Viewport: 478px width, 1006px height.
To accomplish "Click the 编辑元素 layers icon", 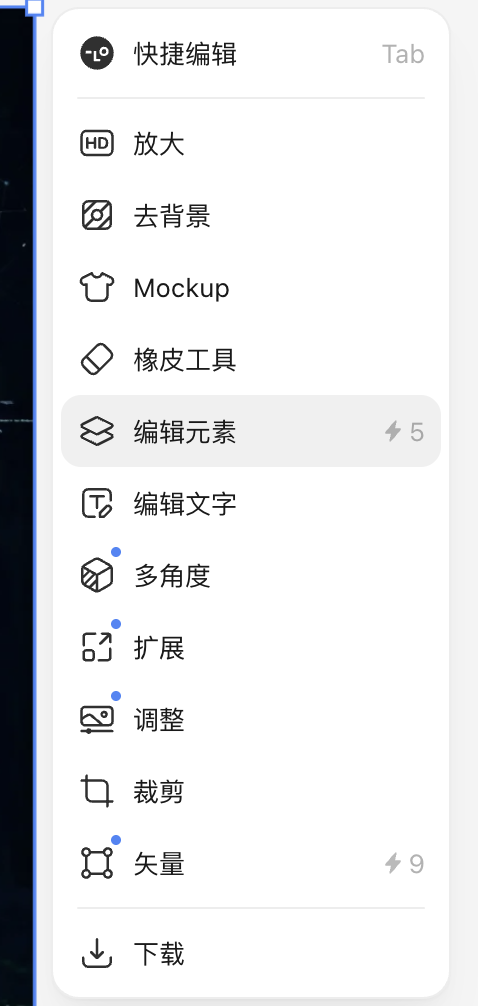I will [97, 431].
